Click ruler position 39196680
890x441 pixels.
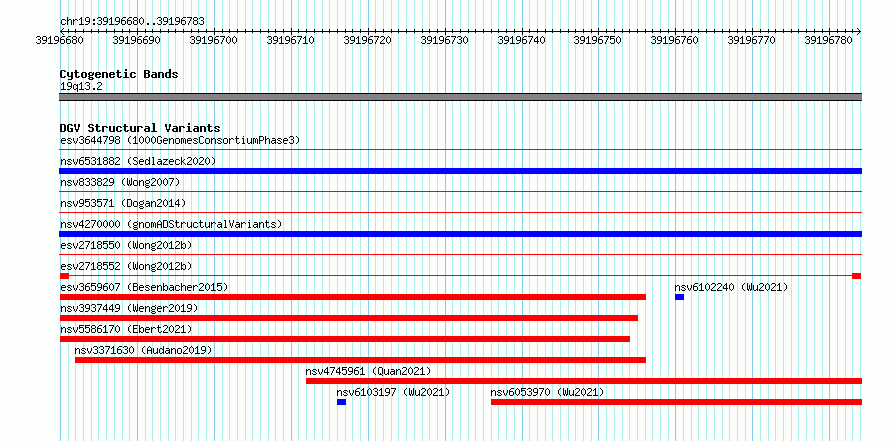click(60, 40)
